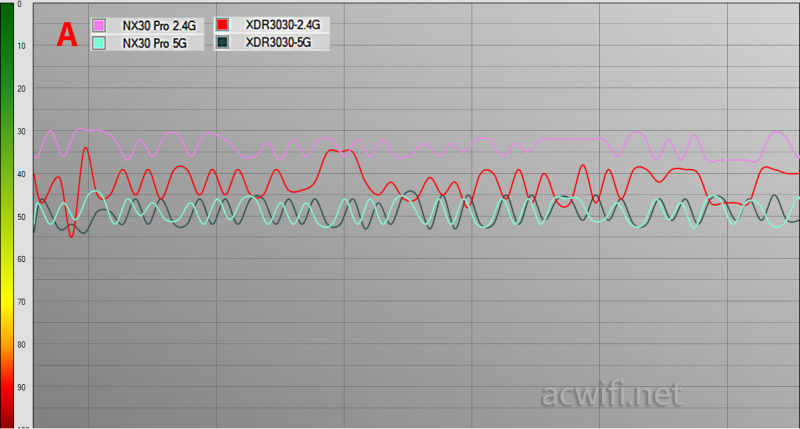800x429 pixels.
Task: Click the cyan NX30 Pro 5G legend swatch
Action: click(99, 43)
